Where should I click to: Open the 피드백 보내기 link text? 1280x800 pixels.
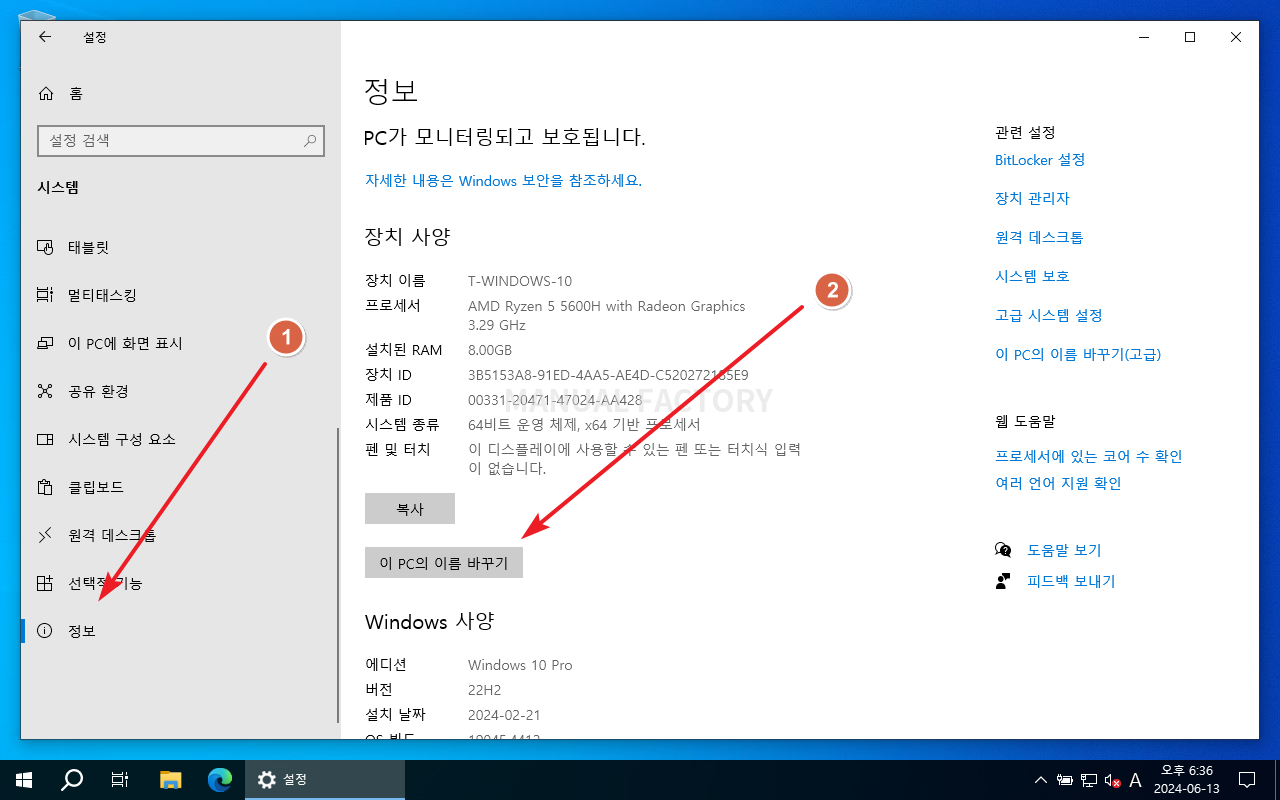(1071, 582)
